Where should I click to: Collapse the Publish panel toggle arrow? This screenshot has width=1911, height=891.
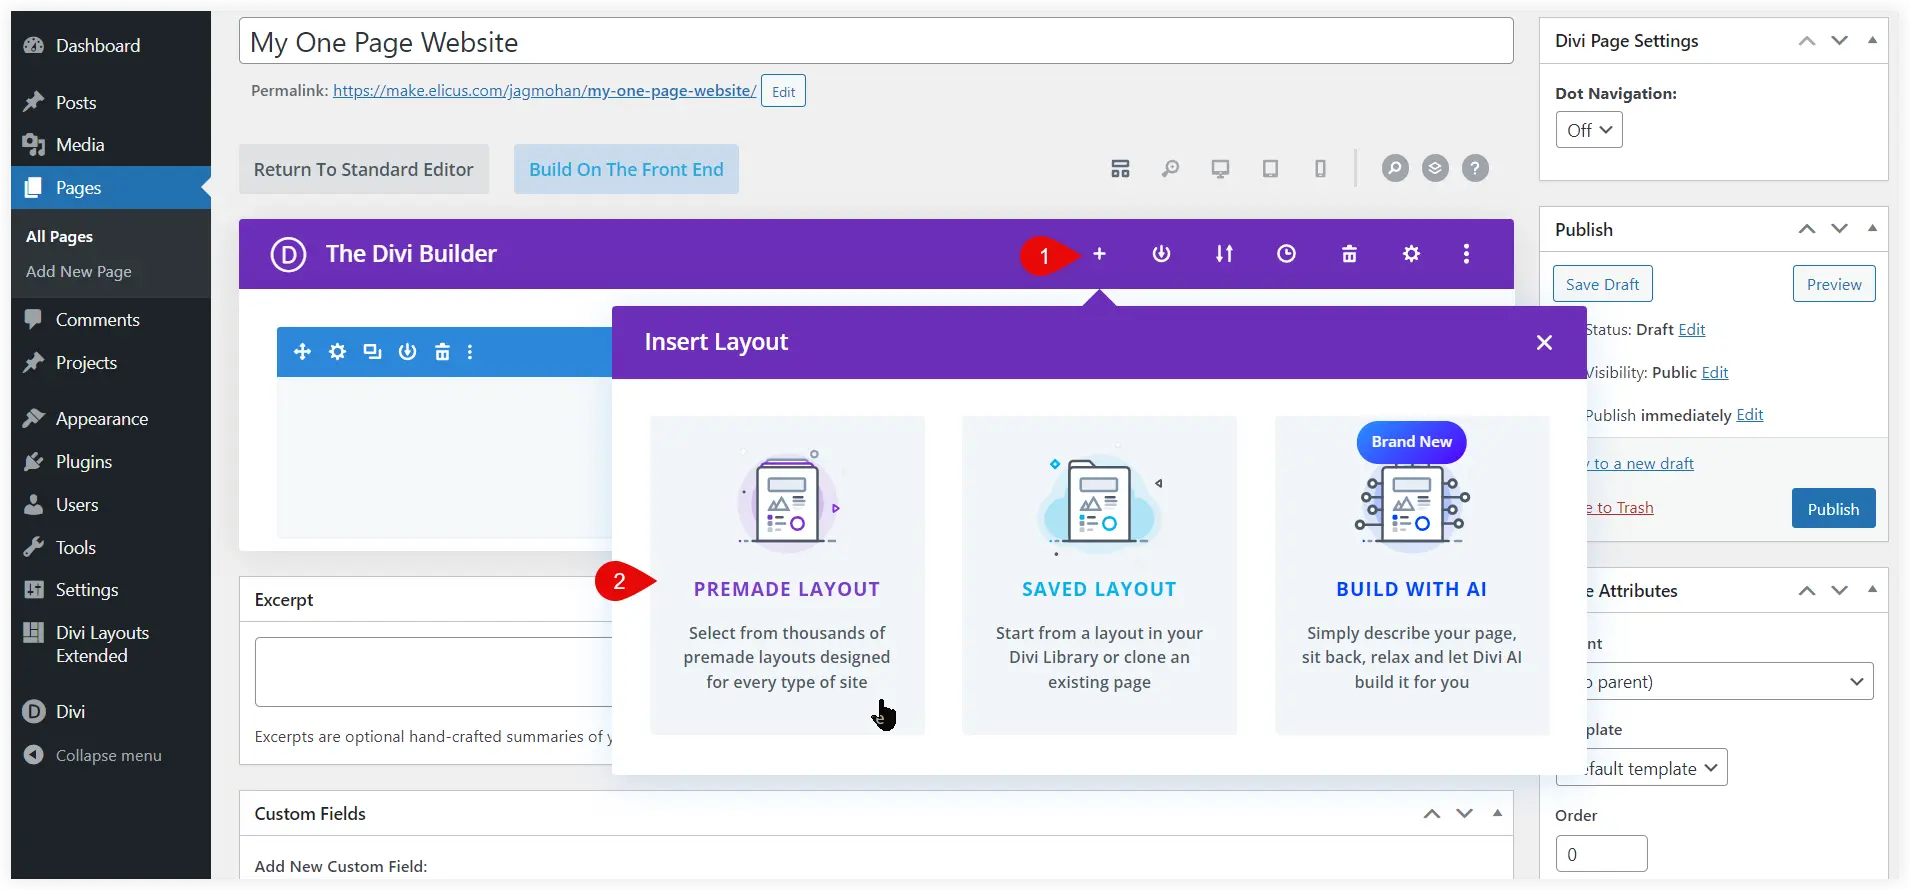point(1872,228)
